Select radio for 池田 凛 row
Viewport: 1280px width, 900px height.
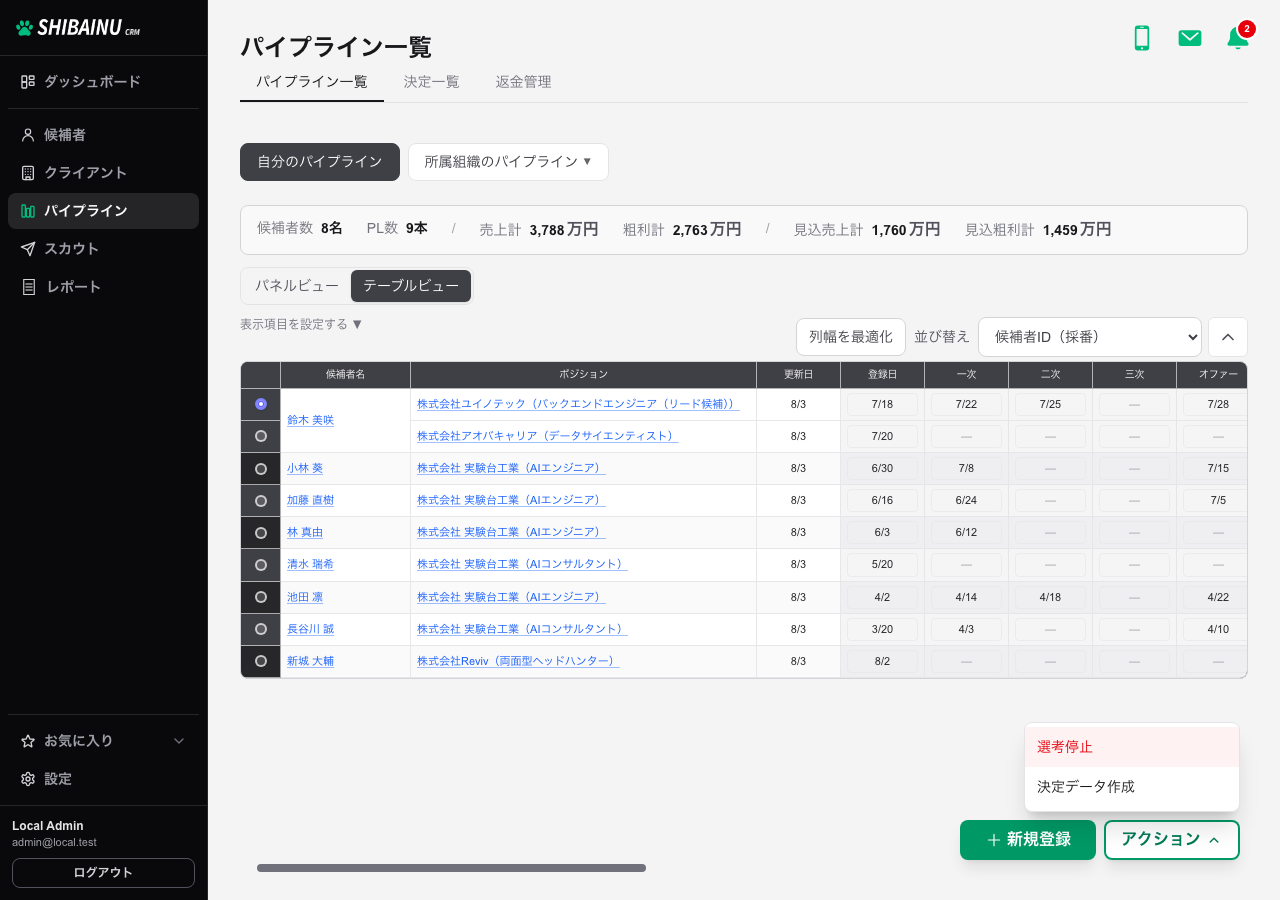click(261, 597)
